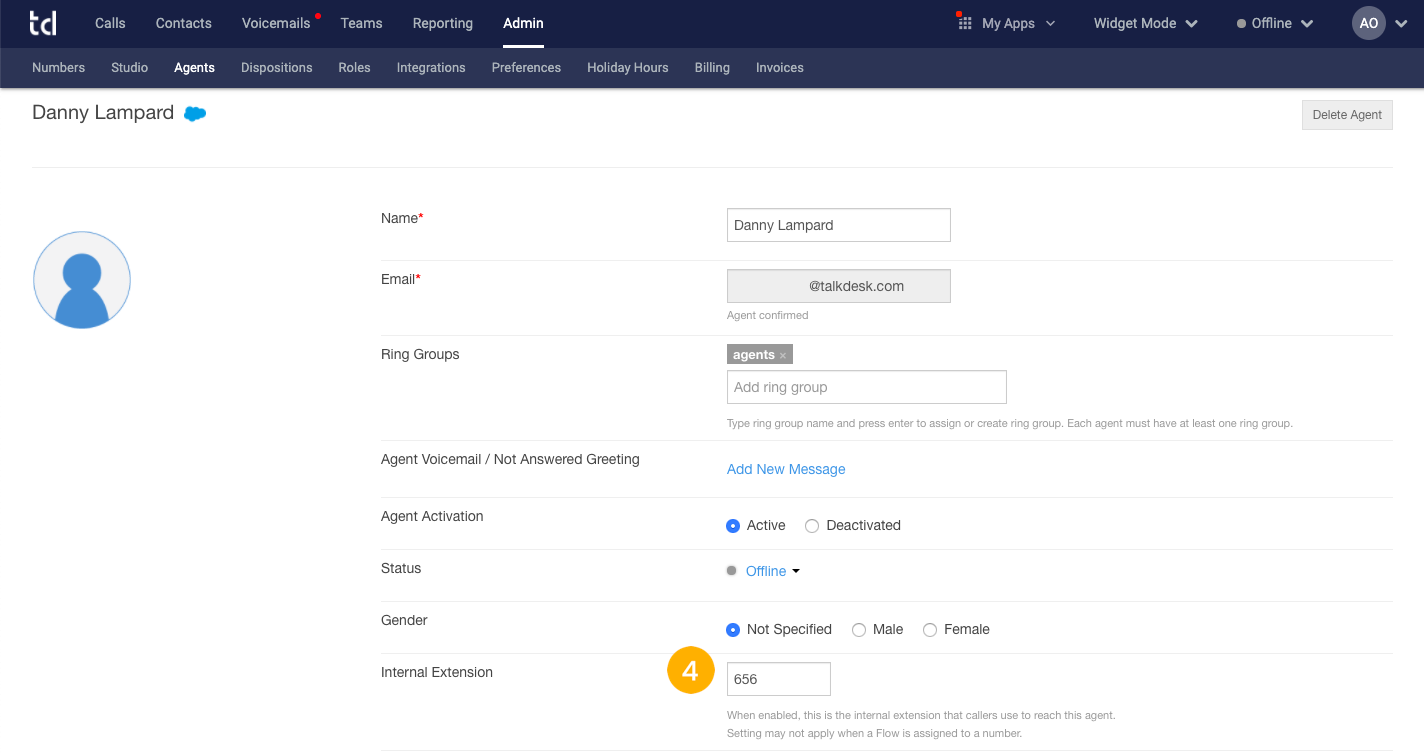
Task: Click the Add ring group input
Action: [x=867, y=387]
